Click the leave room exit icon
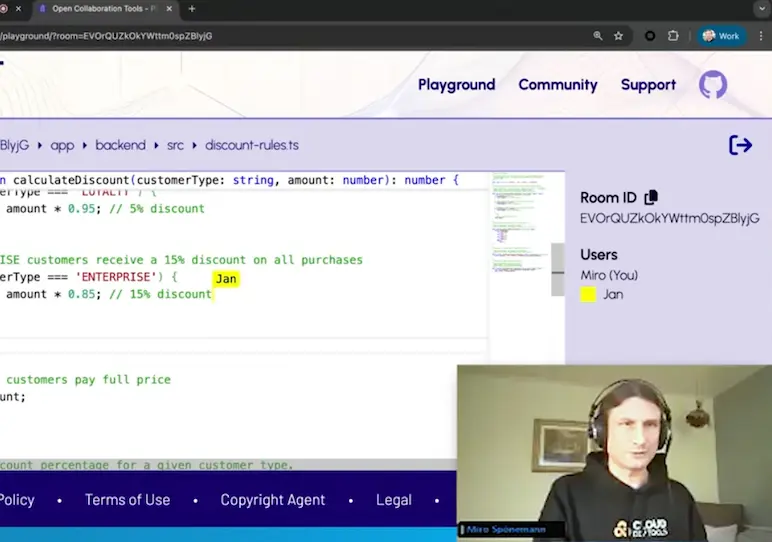Screen dimensions: 772x542 point(740,145)
